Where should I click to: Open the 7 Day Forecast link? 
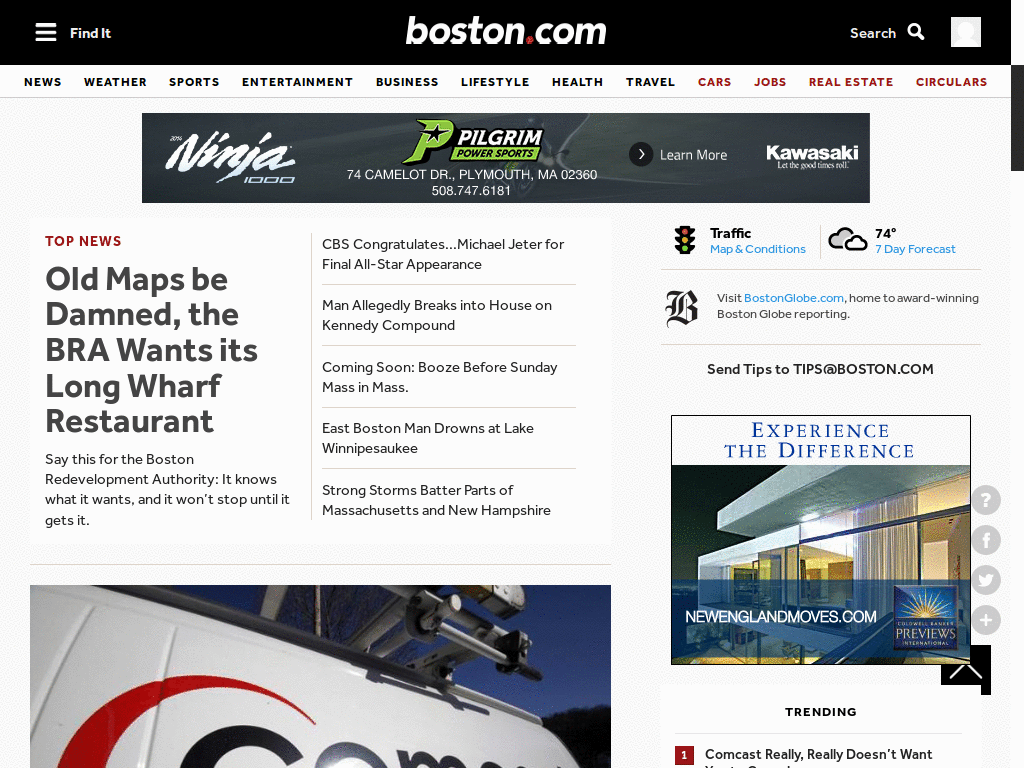point(915,249)
